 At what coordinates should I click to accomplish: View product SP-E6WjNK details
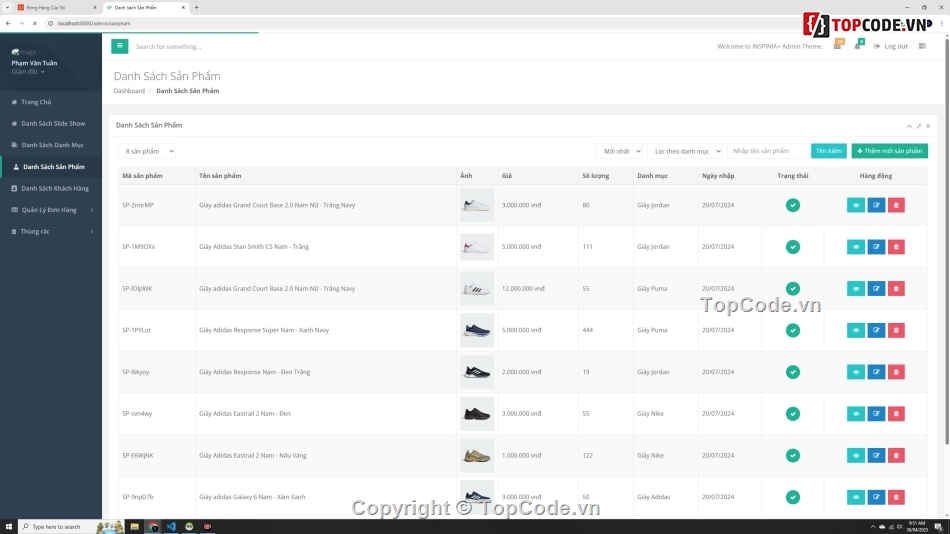(x=855, y=455)
